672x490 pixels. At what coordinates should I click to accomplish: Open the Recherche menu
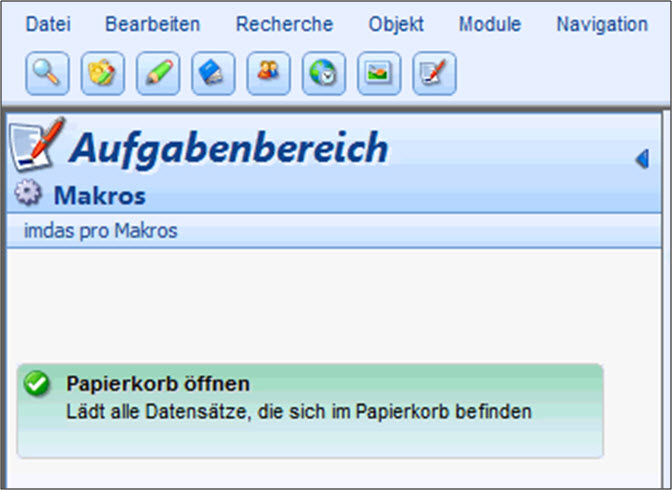[285, 24]
